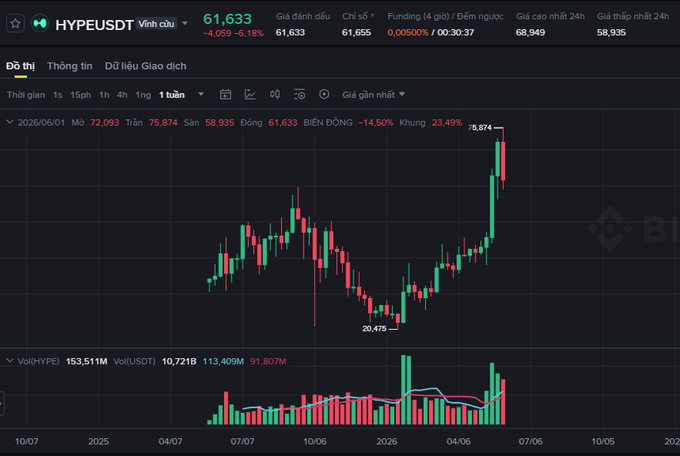Click the 24h low value 58,935
This screenshot has width=680, height=456.
pos(611,33)
